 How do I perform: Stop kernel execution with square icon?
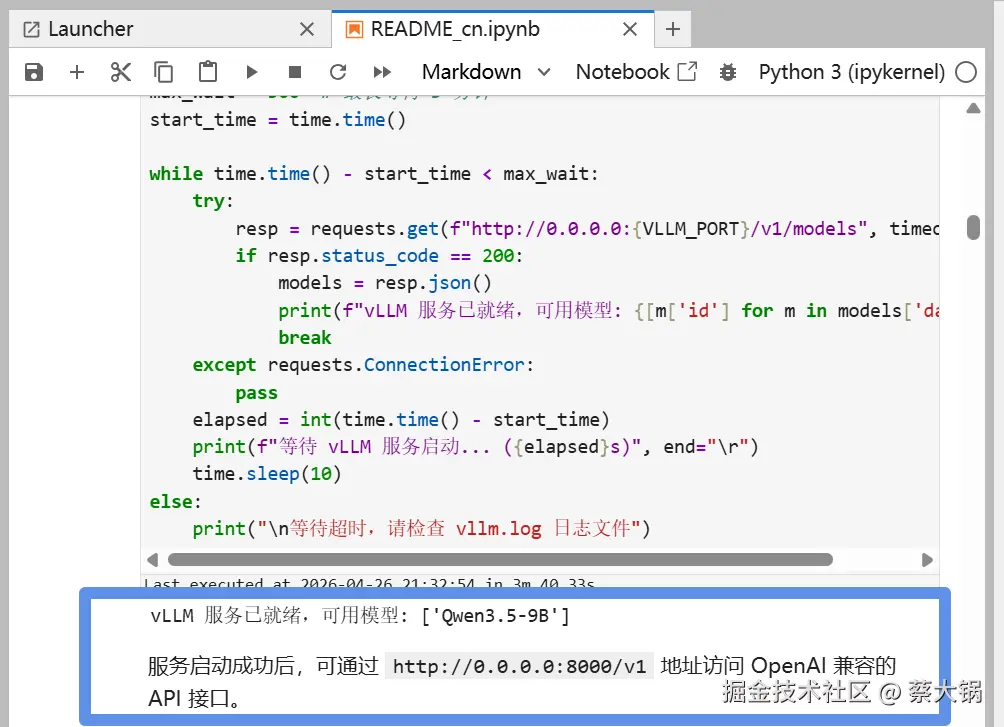click(x=295, y=72)
